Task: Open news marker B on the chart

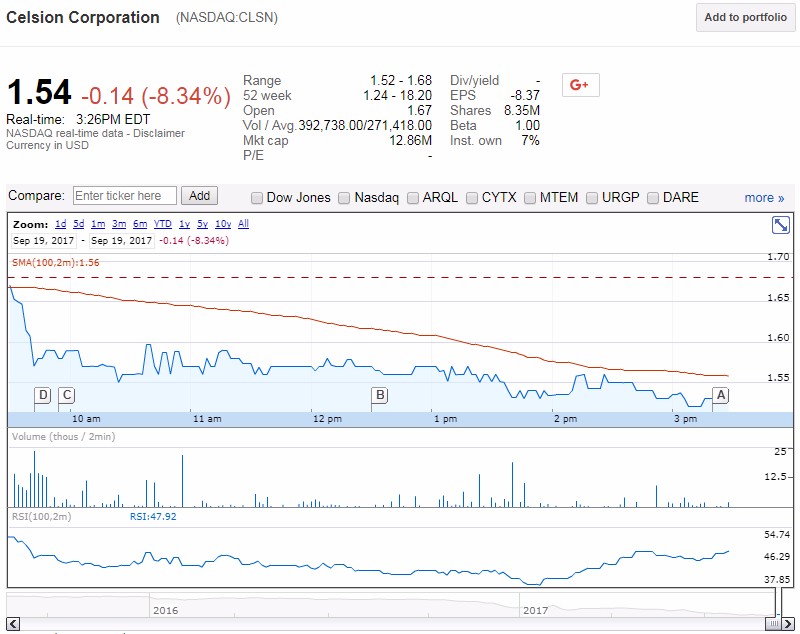Action: [380, 395]
